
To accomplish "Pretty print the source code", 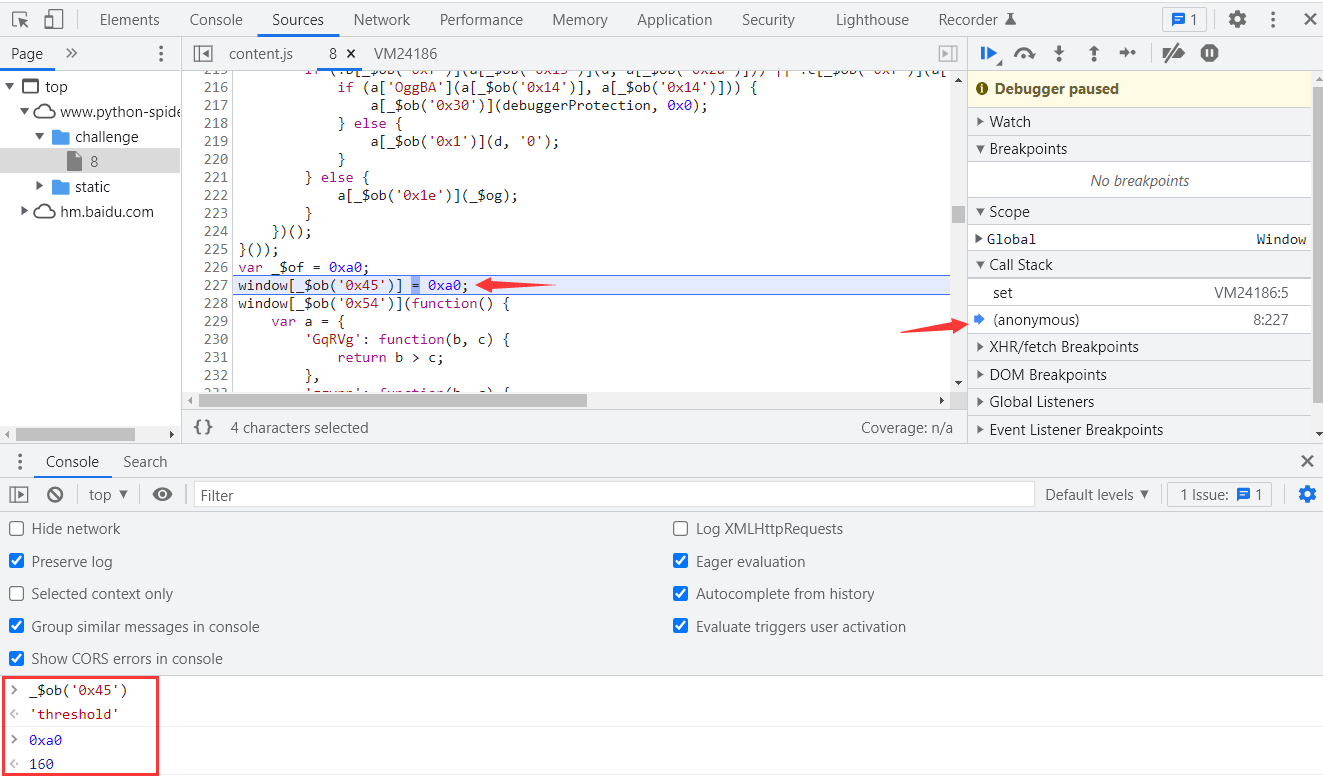I will (x=203, y=427).
